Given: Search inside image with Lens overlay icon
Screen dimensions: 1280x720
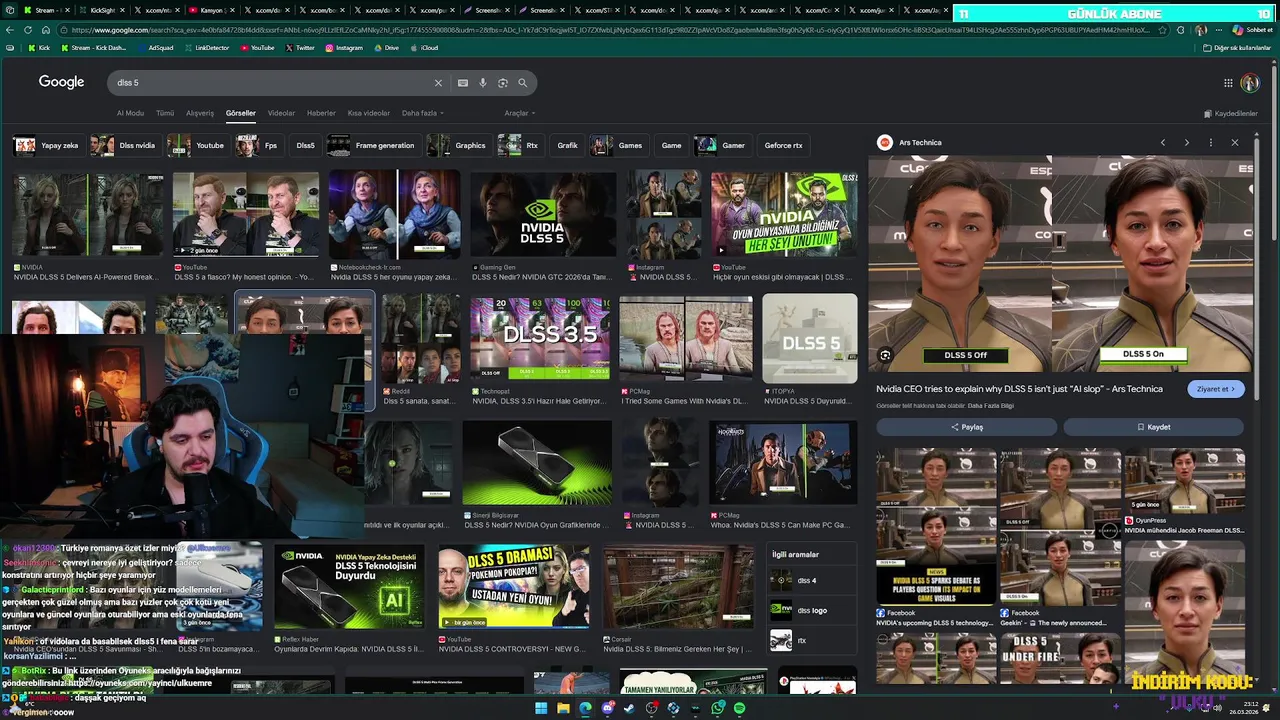Looking at the screenshot, I should click(885, 355).
